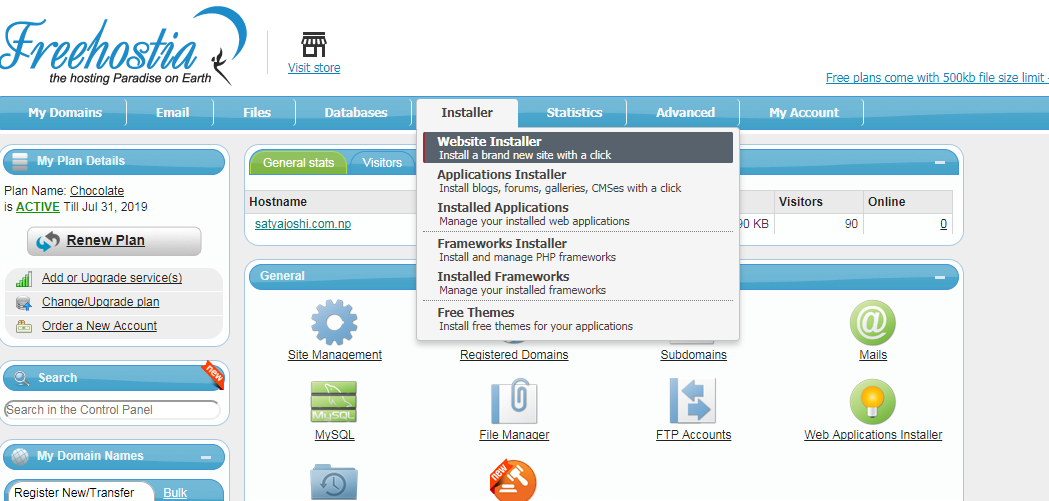The height and width of the screenshot is (501, 1049).
Task: Open Web Applications Installer lightbulb icon
Action: point(872,402)
